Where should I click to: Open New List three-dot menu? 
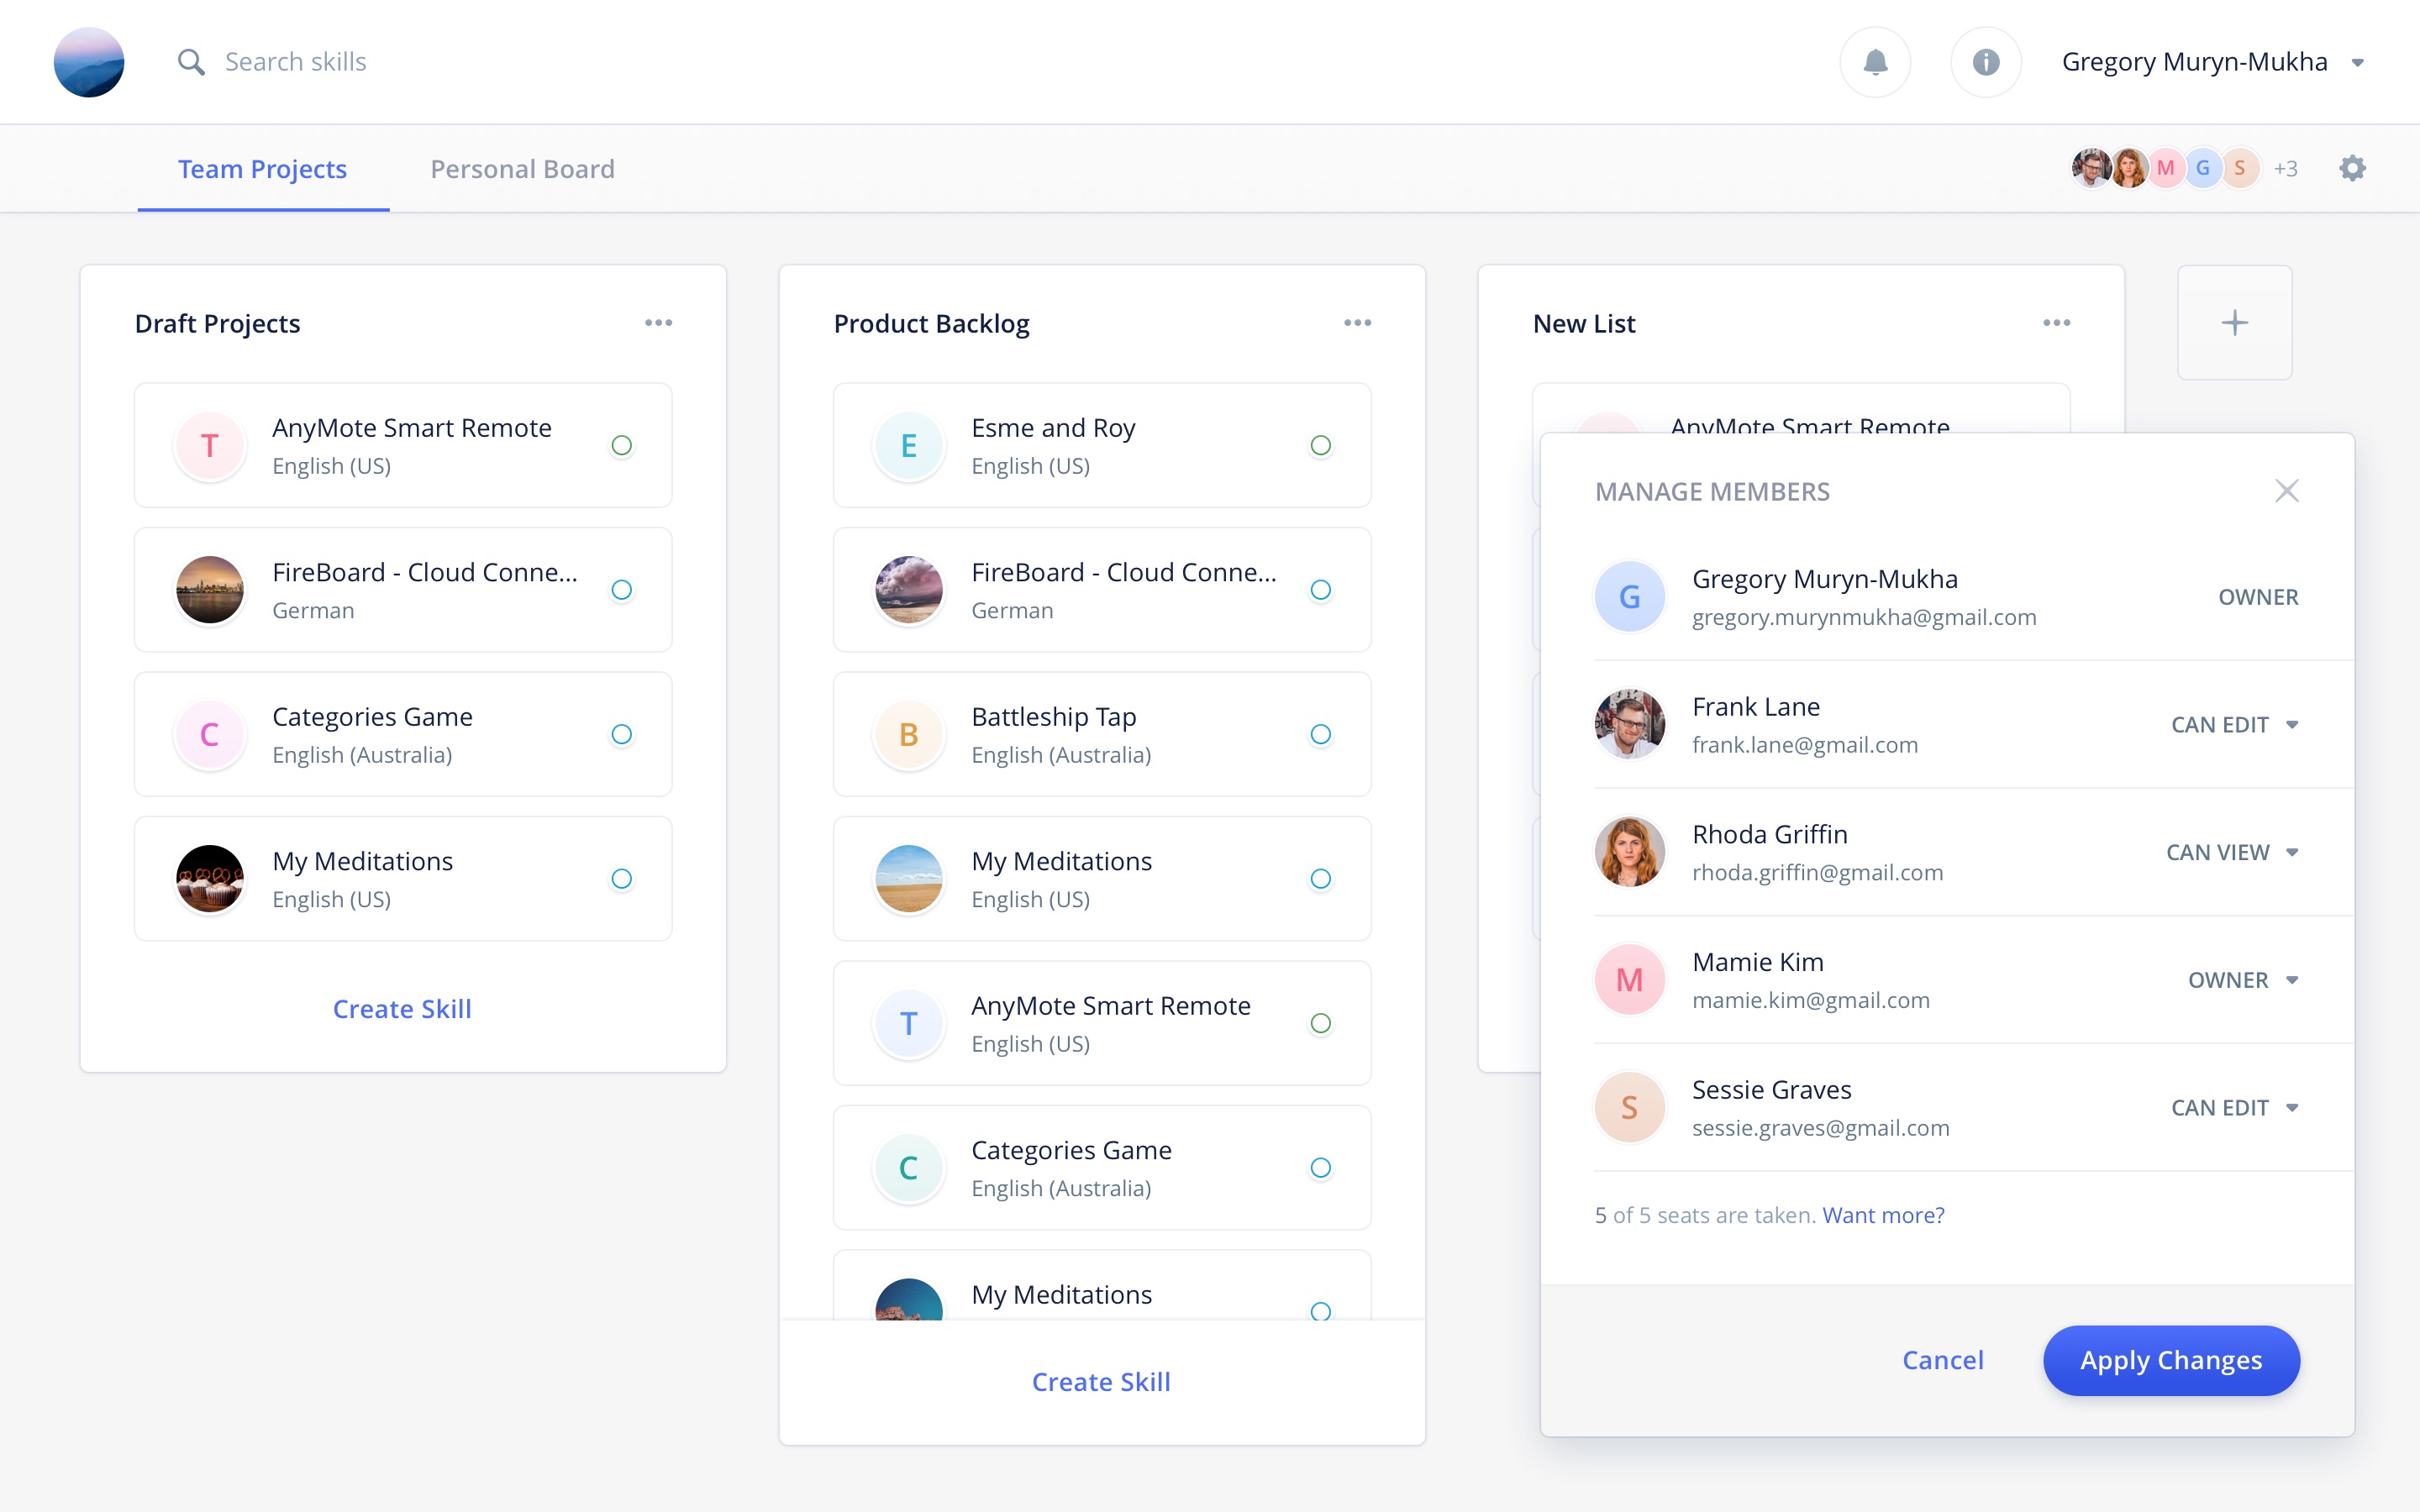click(x=2056, y=323)
